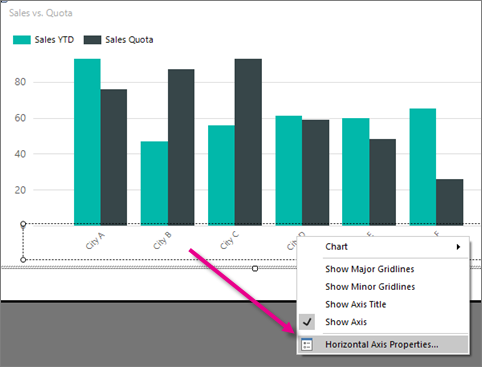Select Show Axis Title menu entry
482x367 pixels.
356,304
